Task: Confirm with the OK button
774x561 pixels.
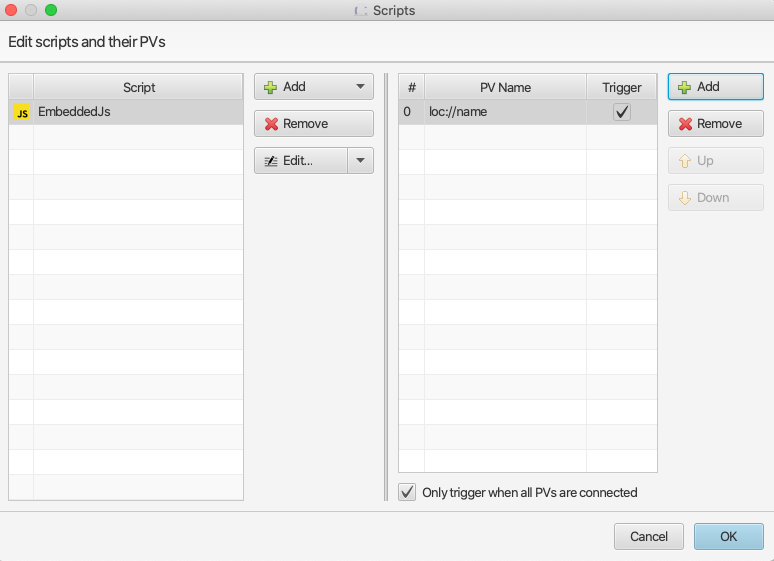Action: 728,536
